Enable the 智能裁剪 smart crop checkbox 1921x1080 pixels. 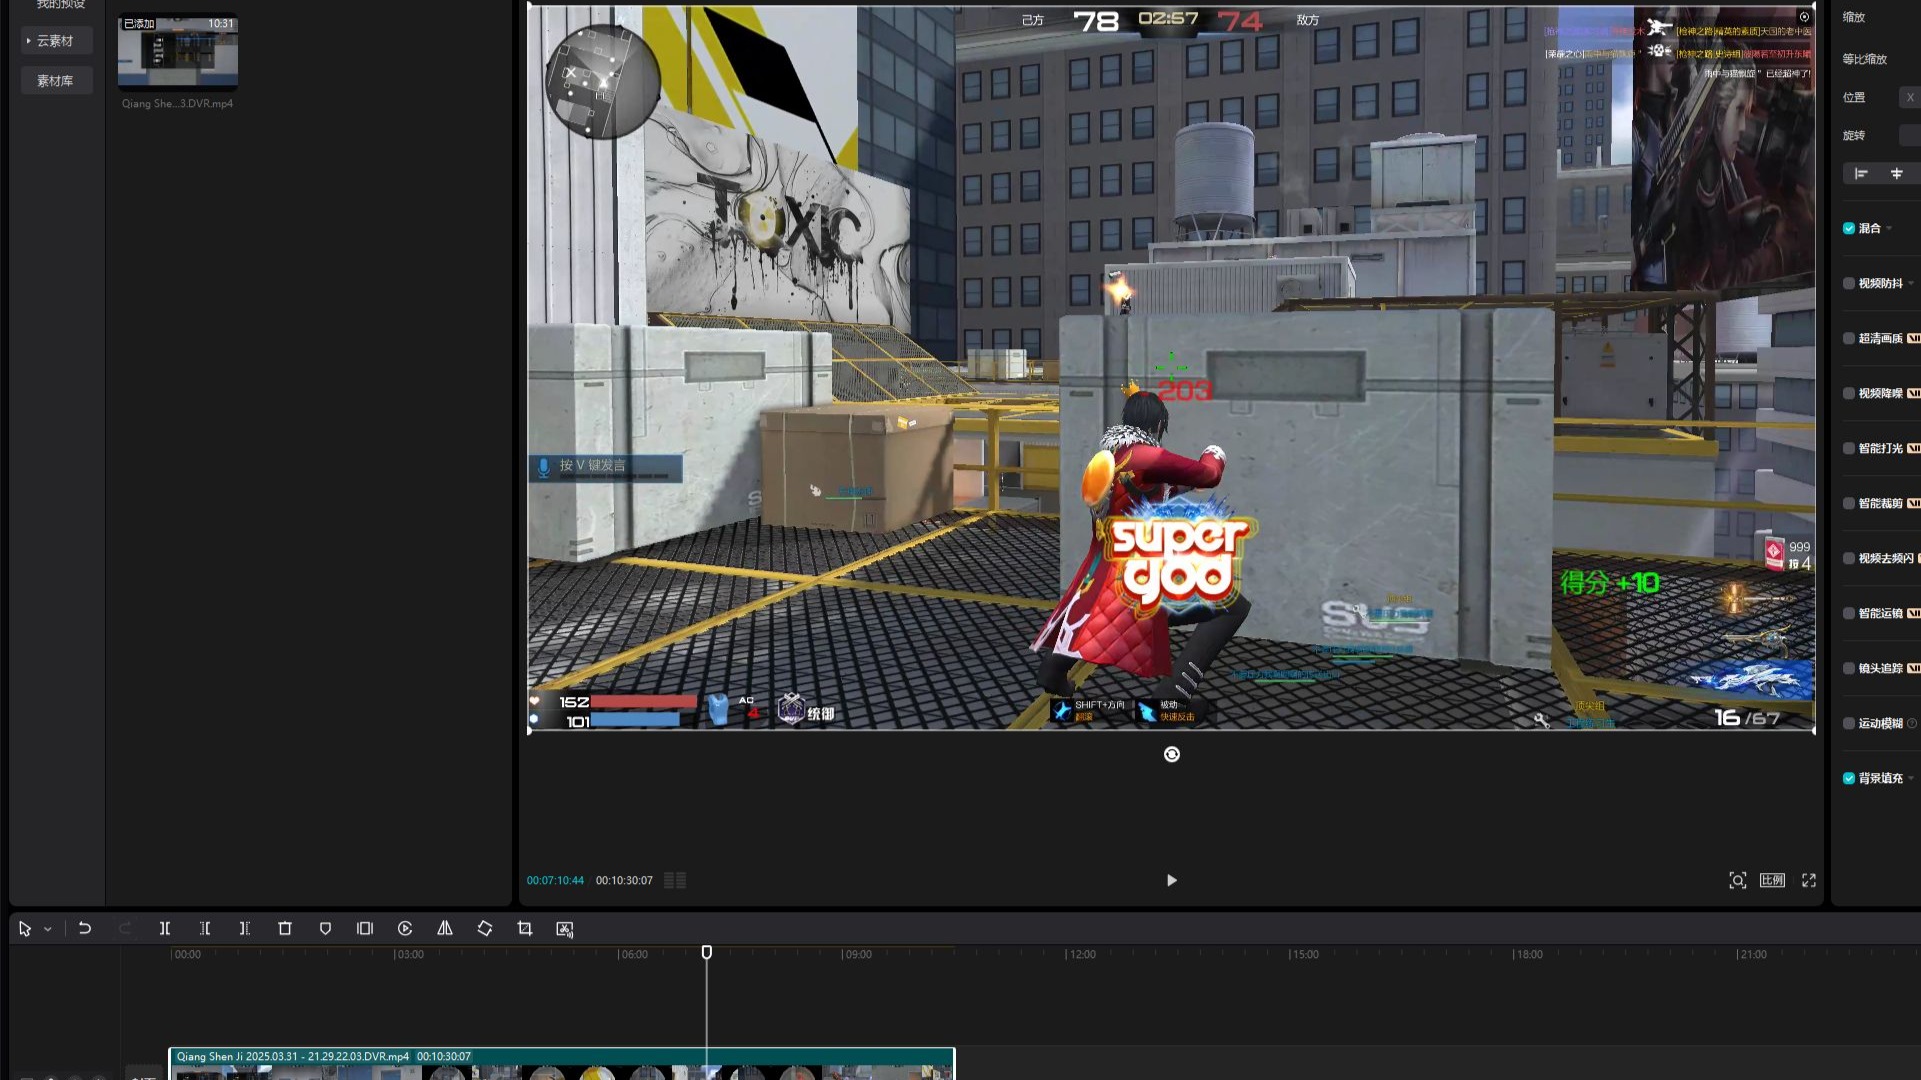(1849, 503)
